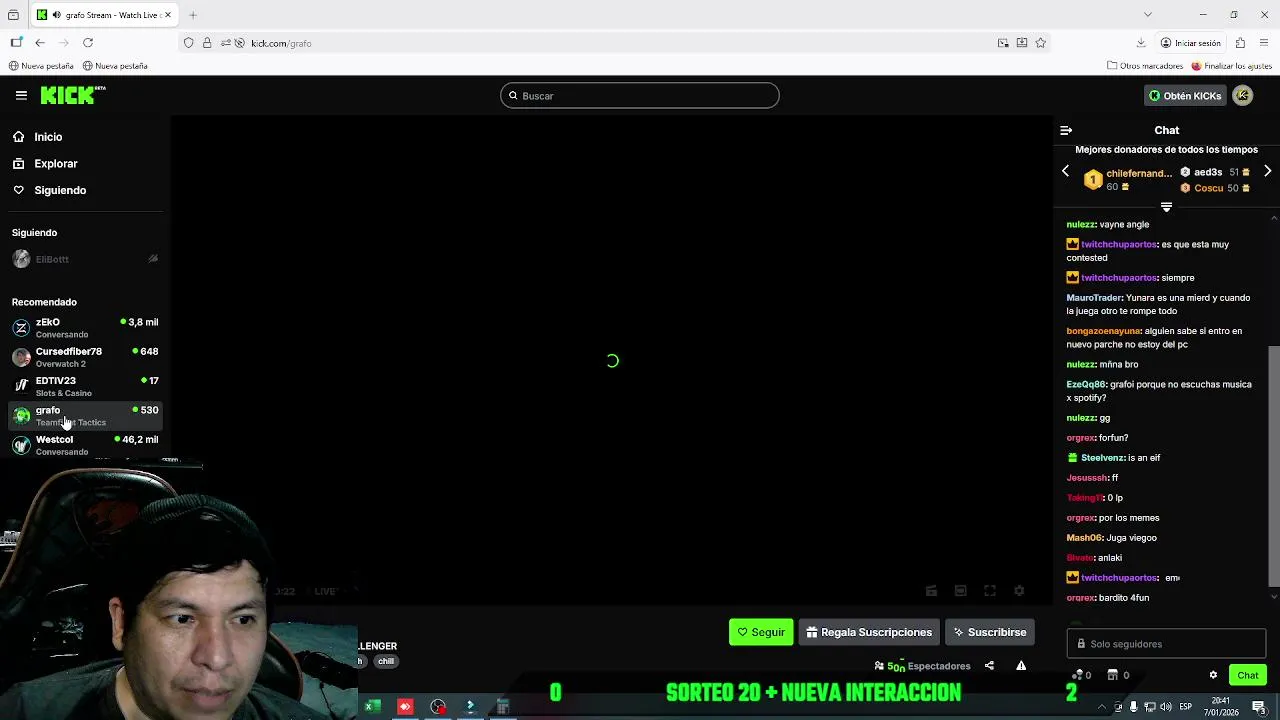Click the green Seguir button
The width and height of the screenshot is (1280, 720).
(761, 632)
